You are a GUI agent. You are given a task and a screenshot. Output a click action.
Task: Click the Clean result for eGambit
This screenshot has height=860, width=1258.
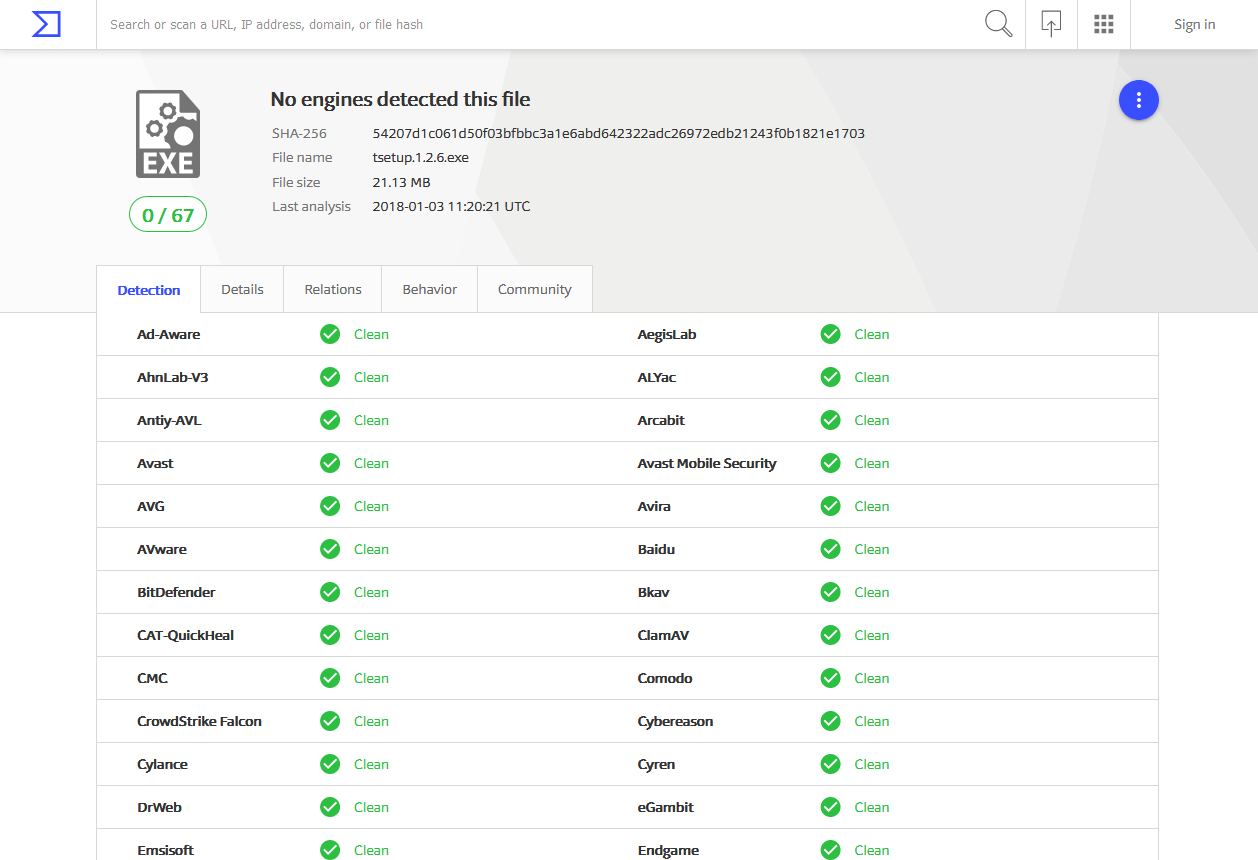tap(872, 807)
